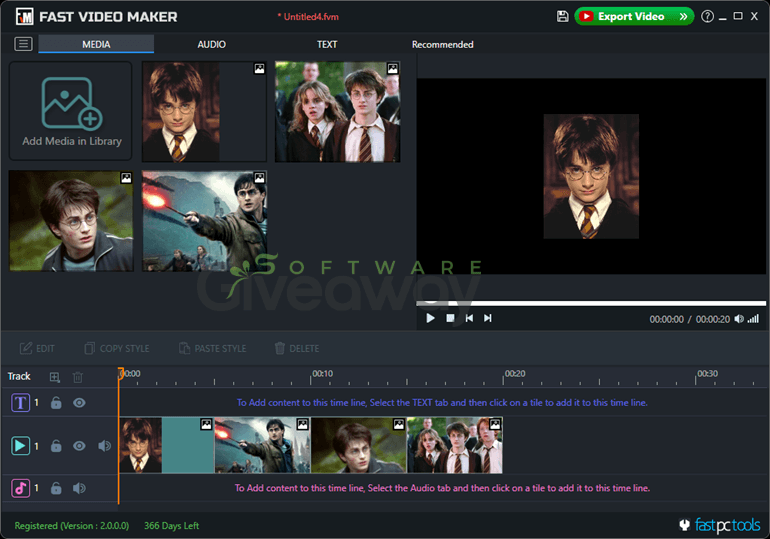Select the Video track play icon
This screenshot has height=539, width=770.
20,446
